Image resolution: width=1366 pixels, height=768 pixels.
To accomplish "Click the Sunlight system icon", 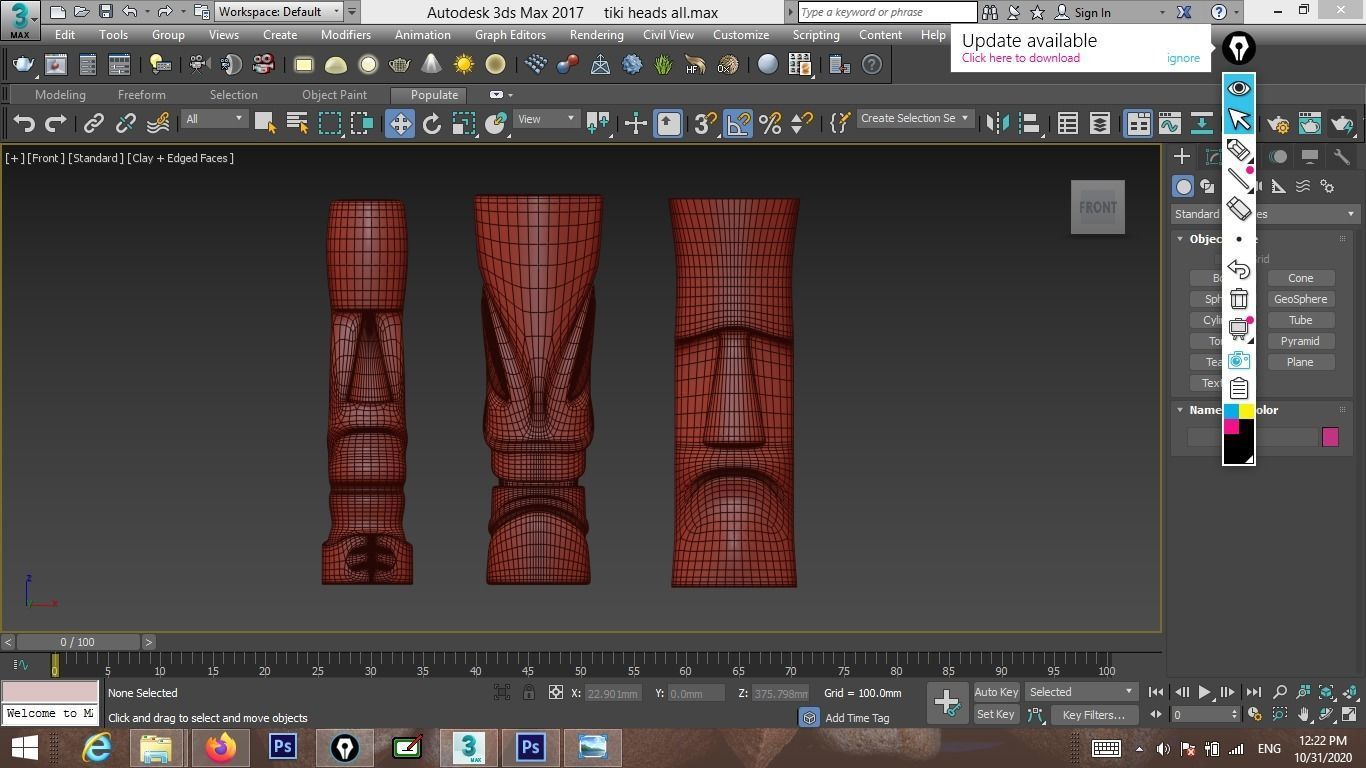I will coord(464,65).
